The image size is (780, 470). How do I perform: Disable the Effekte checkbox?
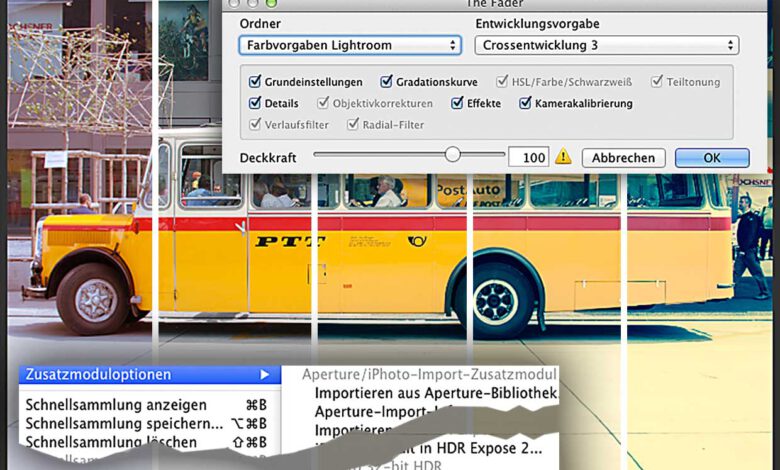[457, 103]
